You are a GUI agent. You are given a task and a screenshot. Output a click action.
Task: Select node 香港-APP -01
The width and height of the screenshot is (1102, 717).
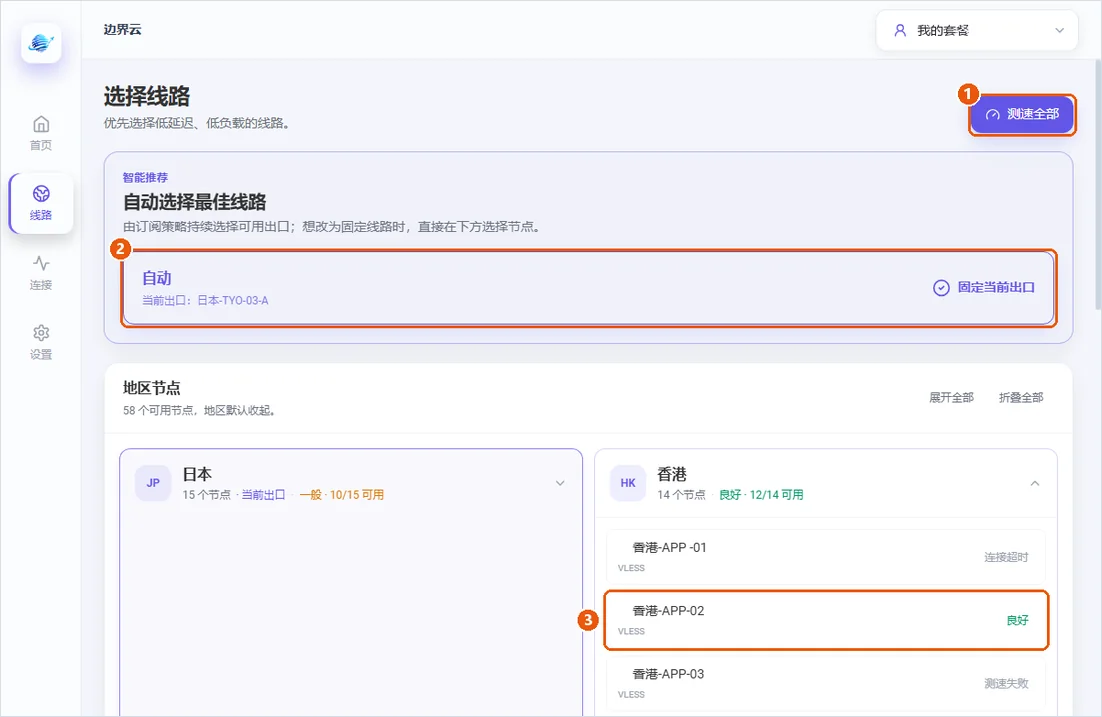825,557
